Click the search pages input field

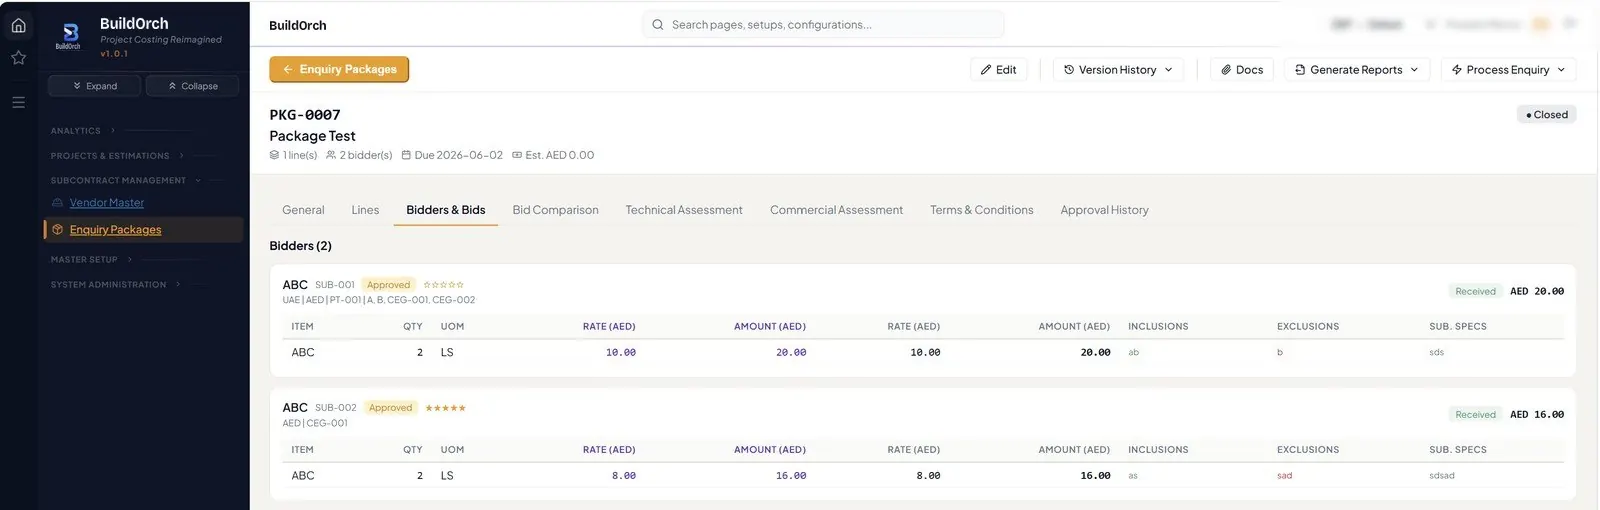coord(823,25)
